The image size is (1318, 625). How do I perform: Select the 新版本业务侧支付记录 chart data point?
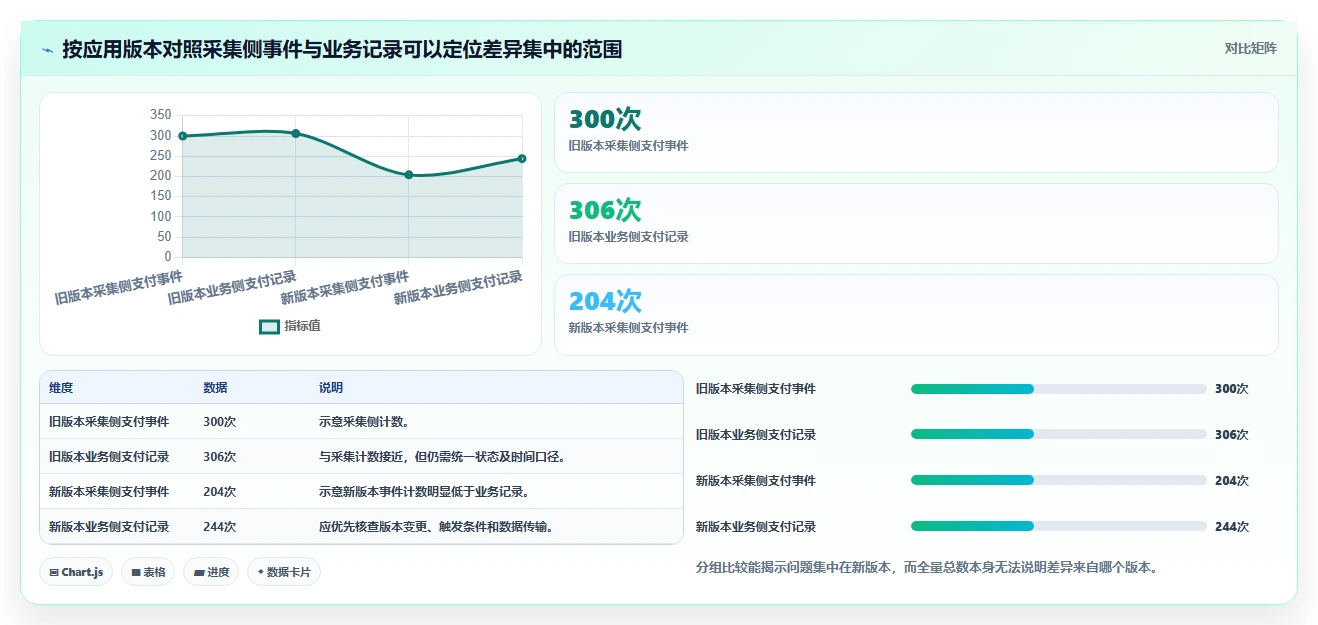coord(522,159)
